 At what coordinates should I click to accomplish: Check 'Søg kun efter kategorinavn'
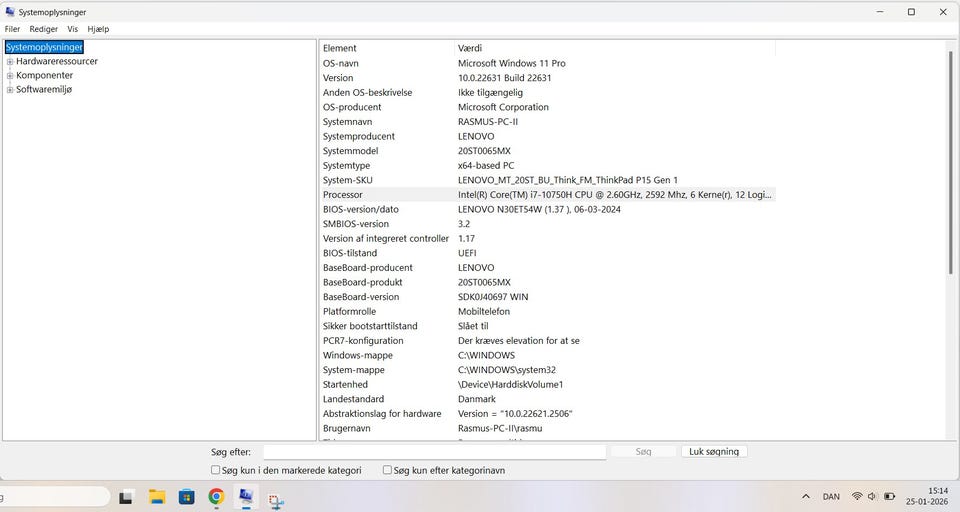click(388, 470)
